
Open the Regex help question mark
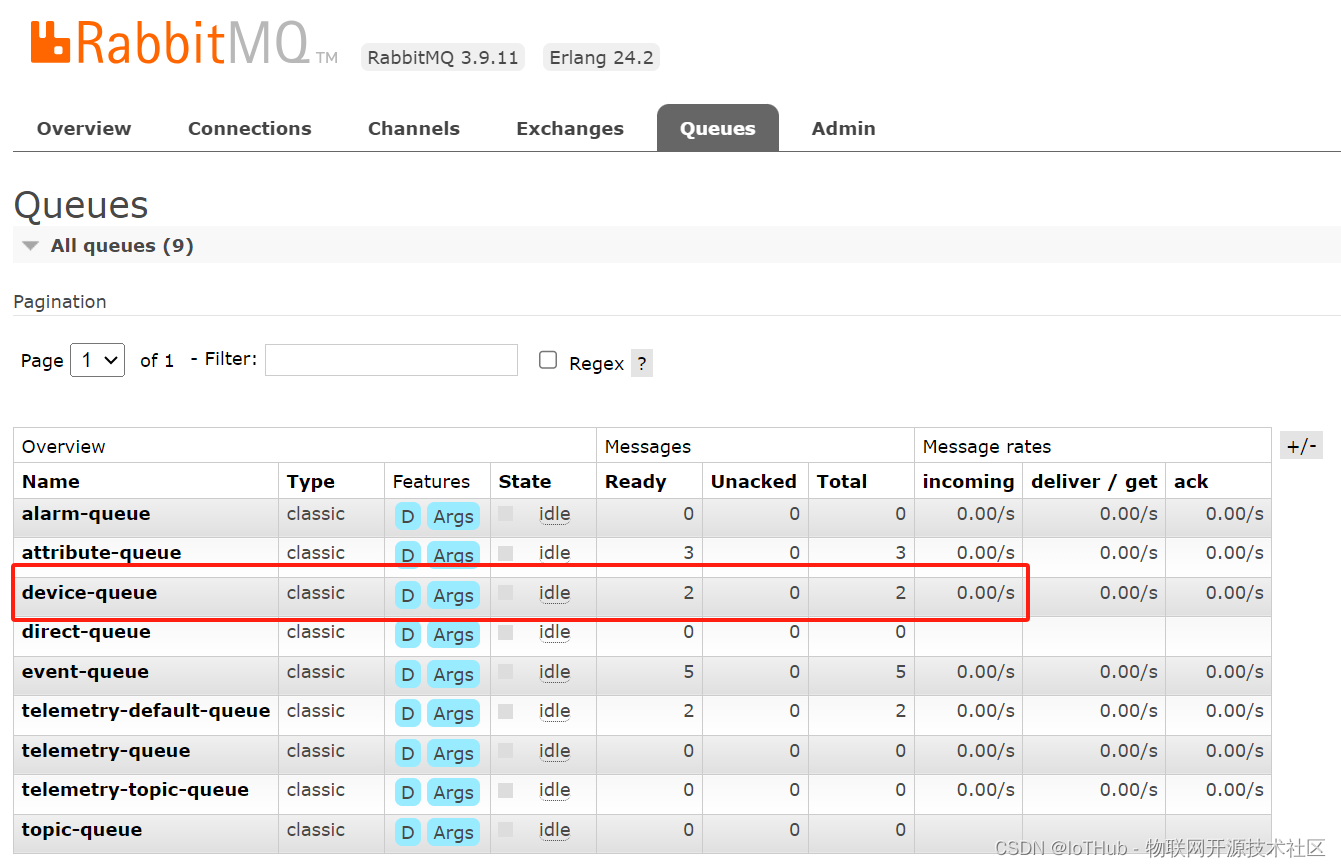tap(642, 363)
